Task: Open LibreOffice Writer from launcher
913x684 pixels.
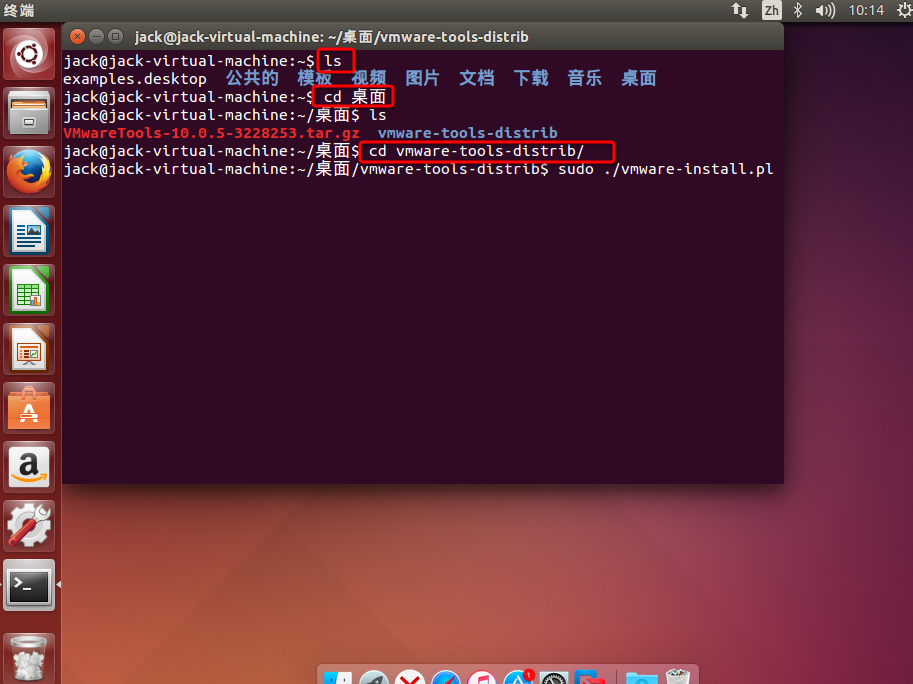Action: click(x=29, y=231)
